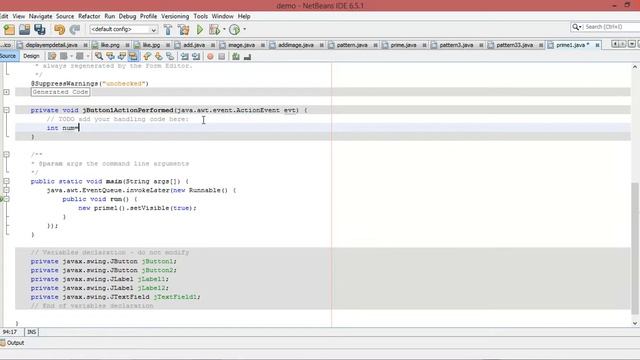Toggle bookmark on current line
This screenshot has width=640, height=360.
pyautogui.click(x=170, y=56)
